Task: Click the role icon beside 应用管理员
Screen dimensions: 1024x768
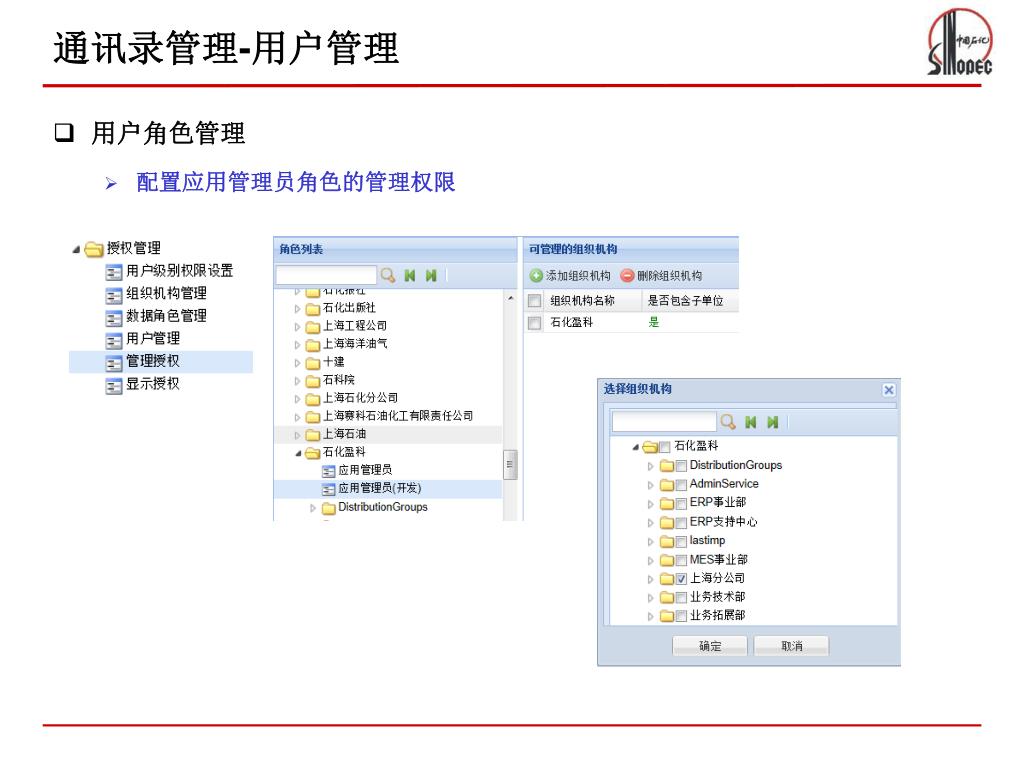Action: coord(328,471)
